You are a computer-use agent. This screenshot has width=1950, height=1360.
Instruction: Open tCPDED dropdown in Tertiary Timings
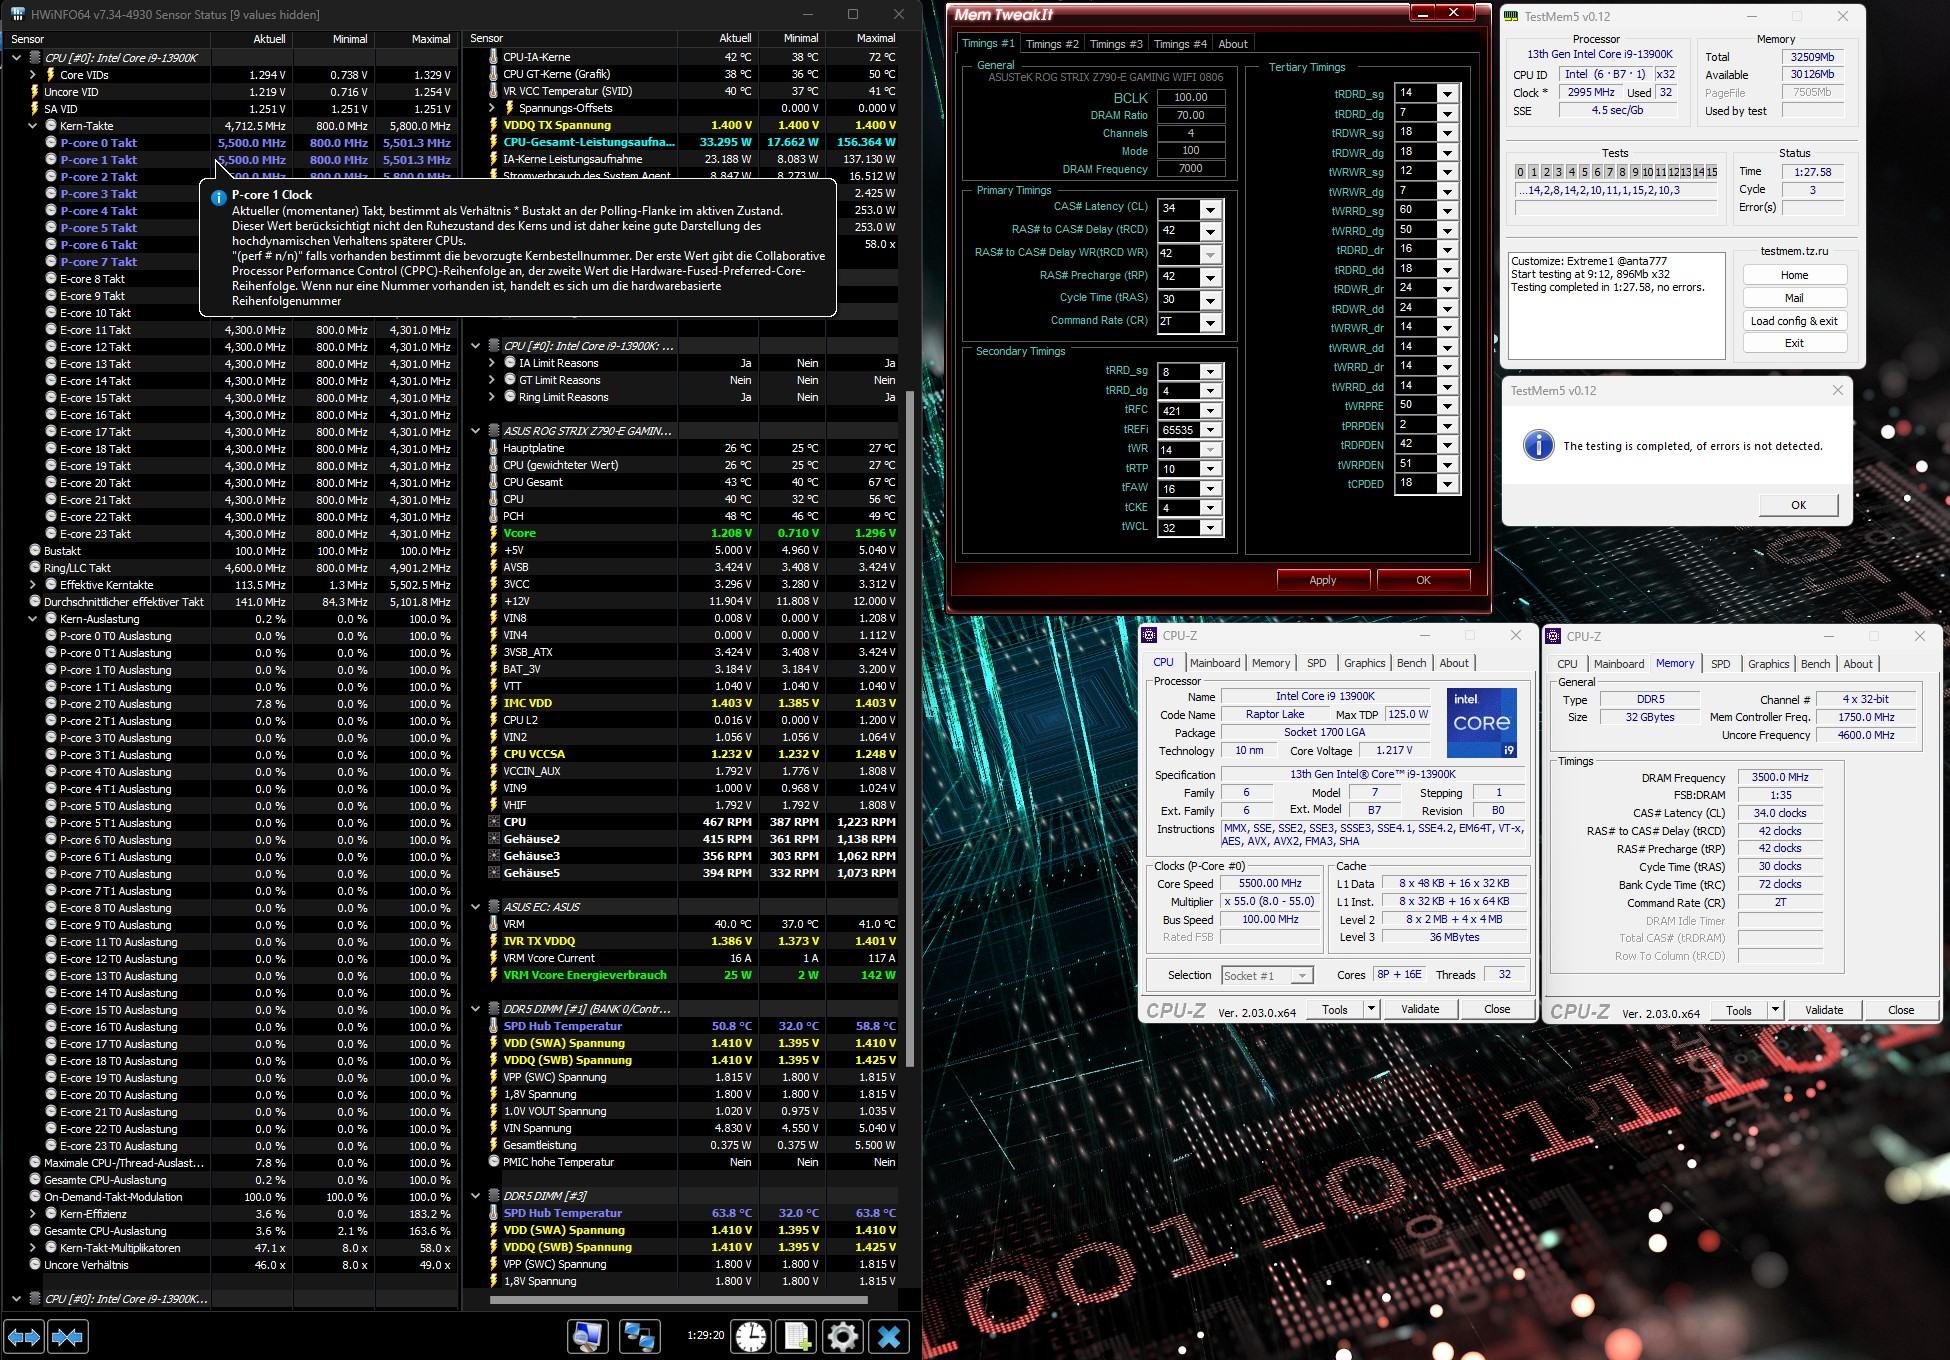coord(1447,484)
